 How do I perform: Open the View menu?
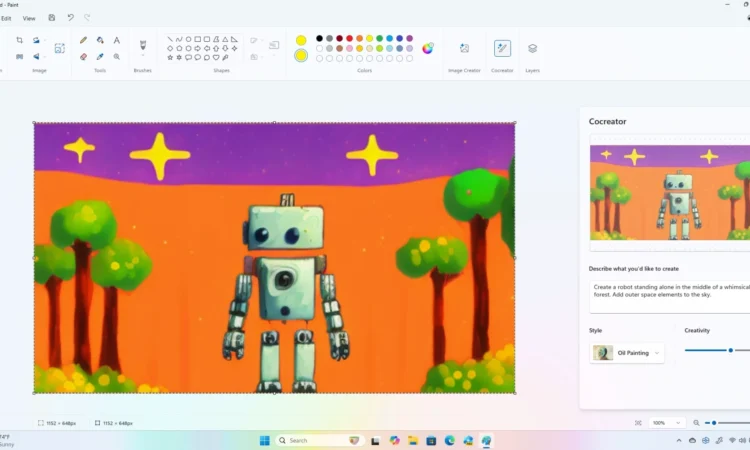click(29, 18)
